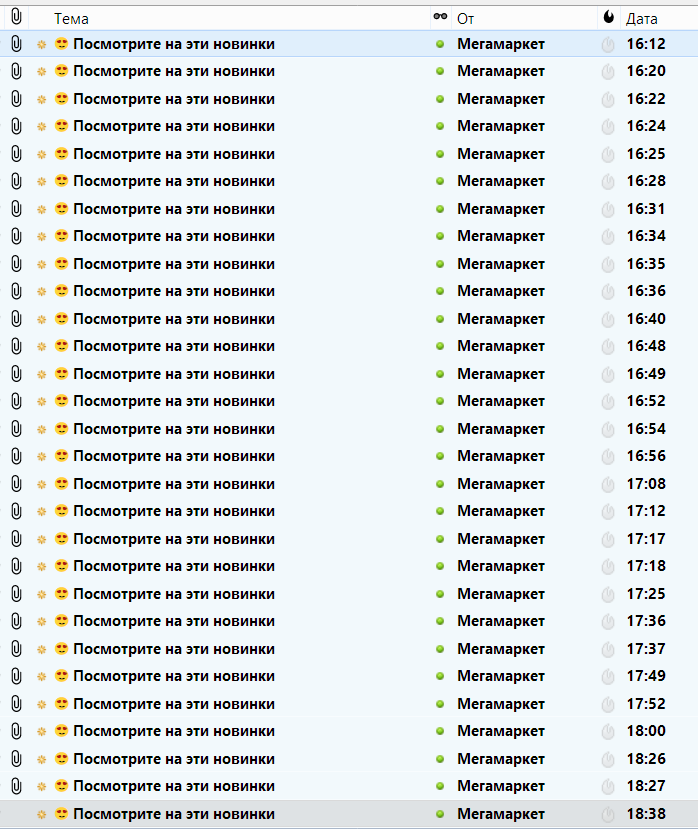
Task: Toggle read status dot of 18:26 message
Action: (x=439, y=759)
